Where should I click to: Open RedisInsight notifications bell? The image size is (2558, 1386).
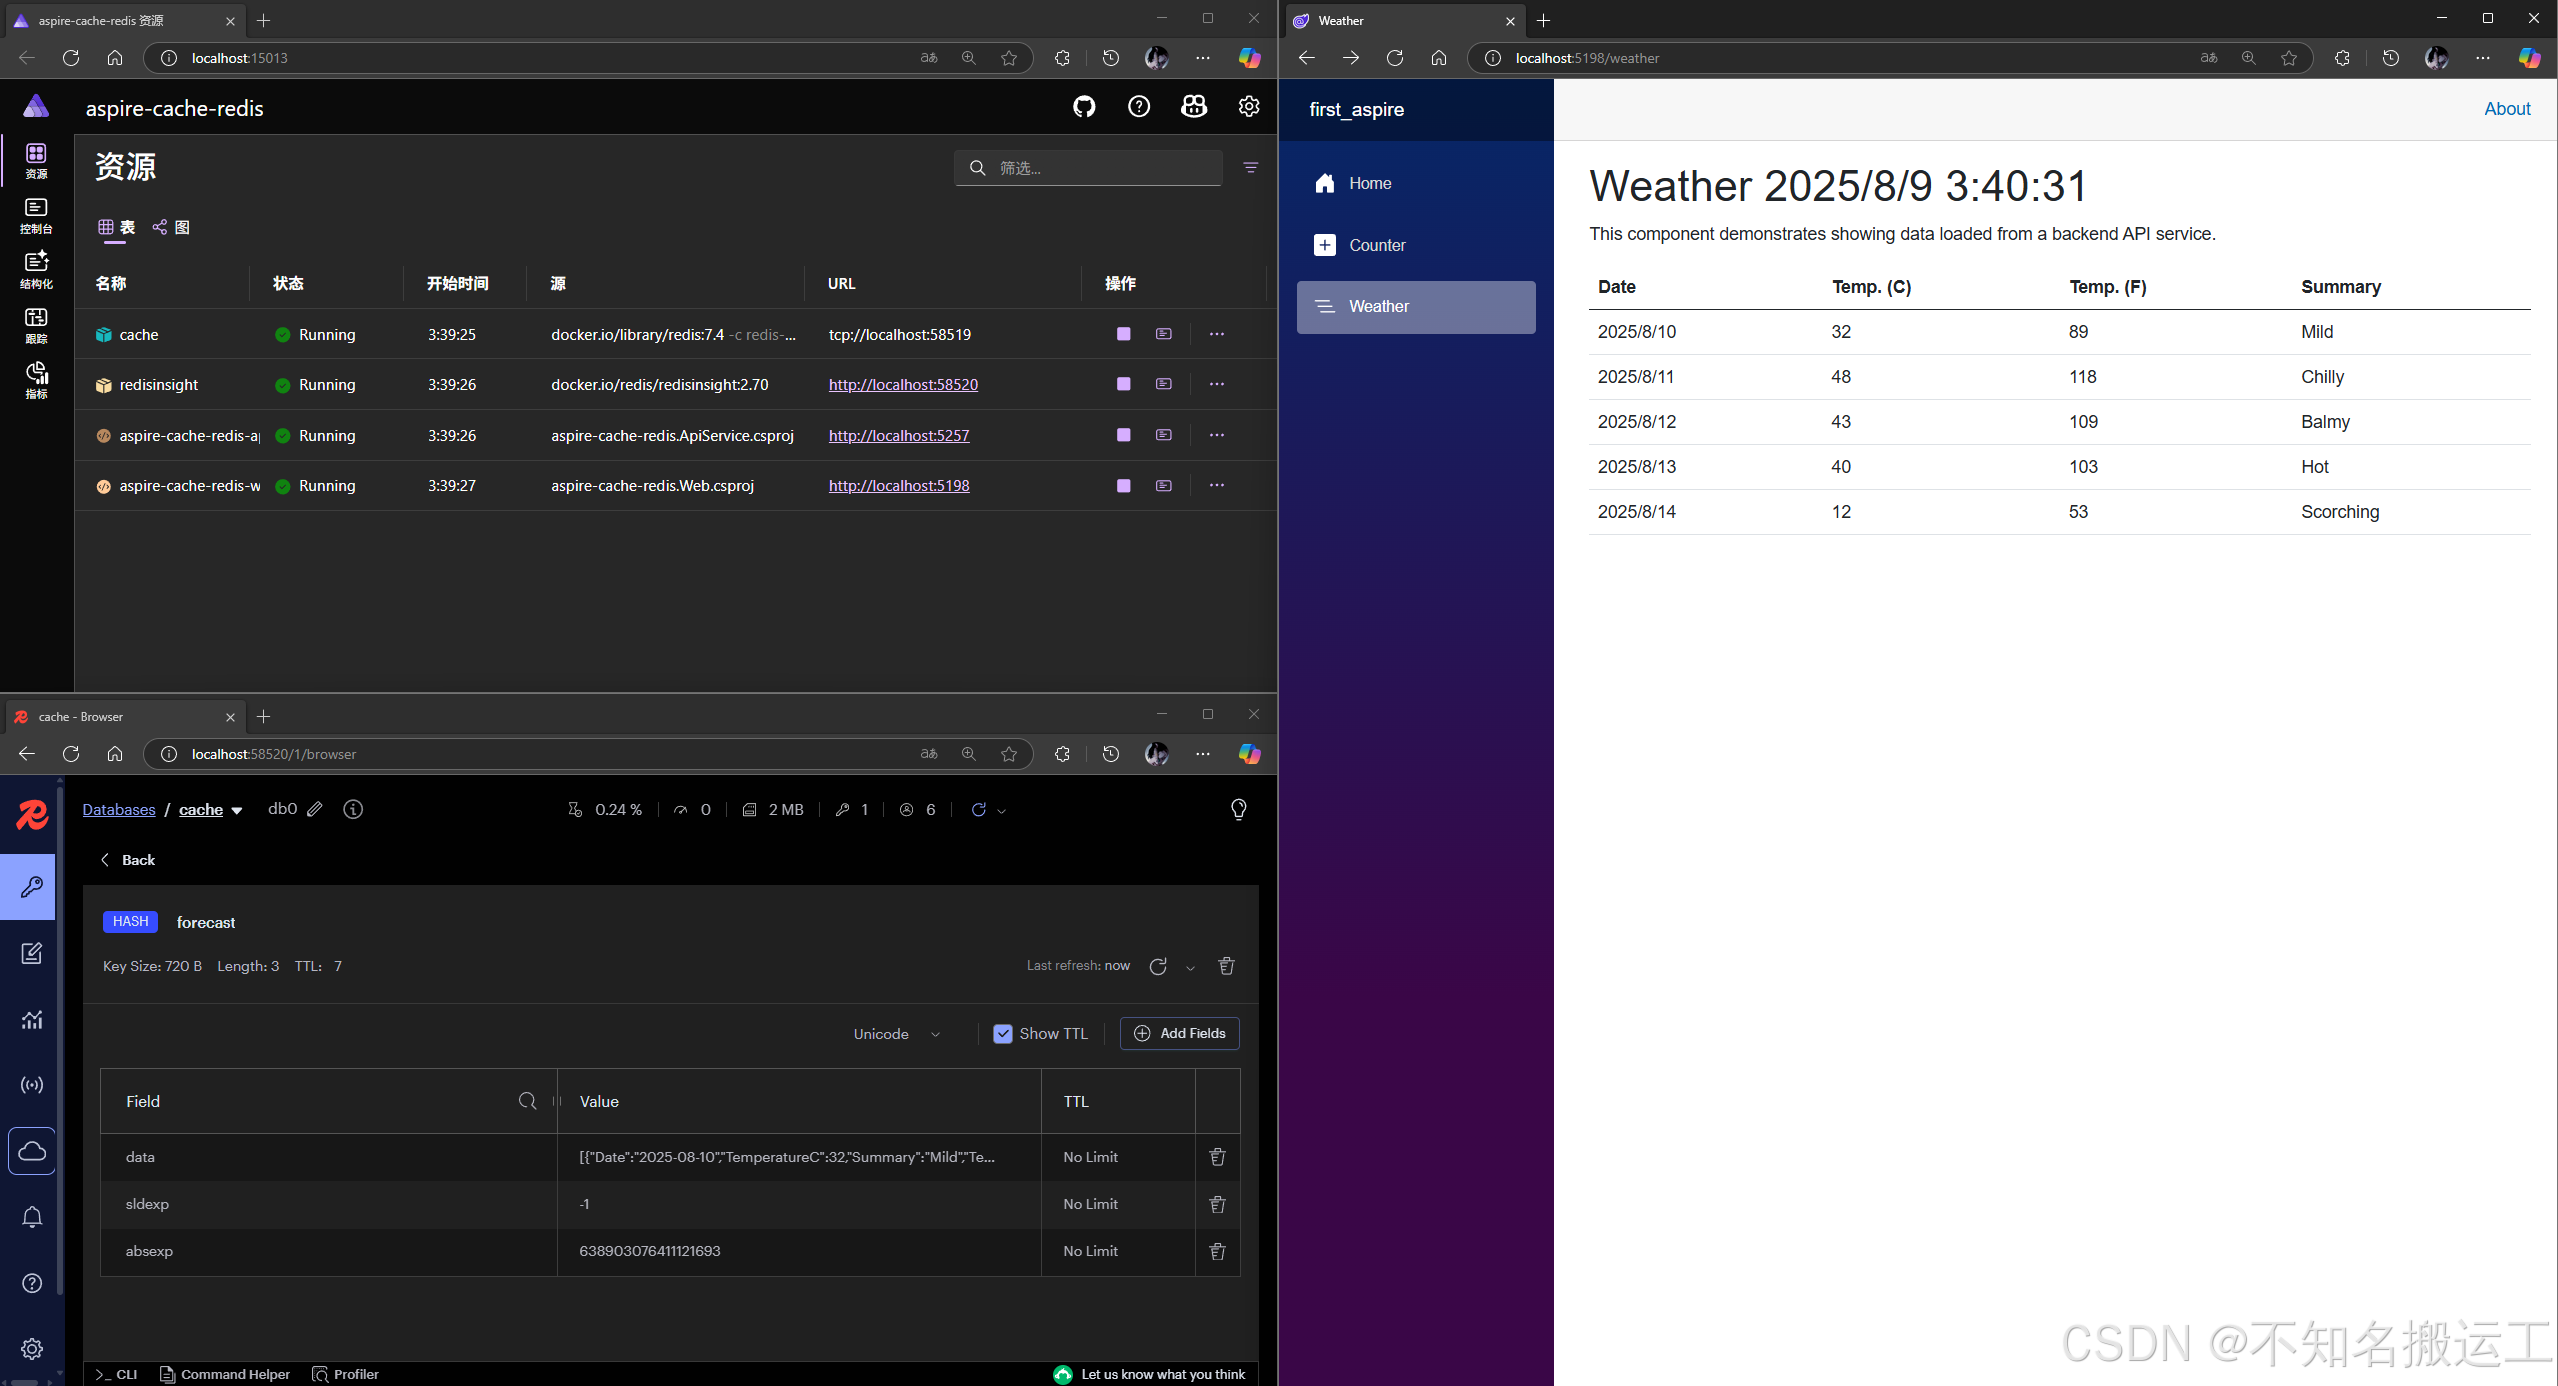(32, 1217)
